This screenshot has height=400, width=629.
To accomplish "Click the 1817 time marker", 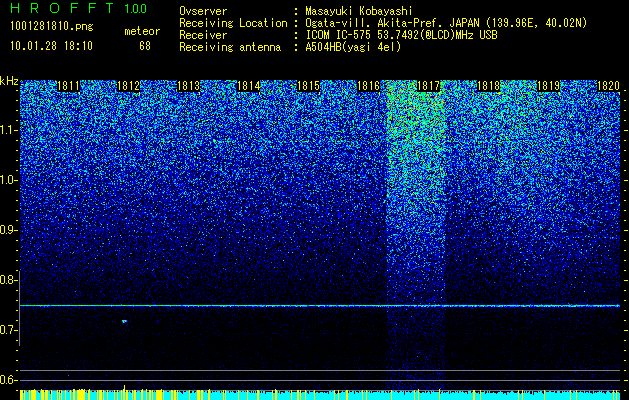I will coord(428,86).
